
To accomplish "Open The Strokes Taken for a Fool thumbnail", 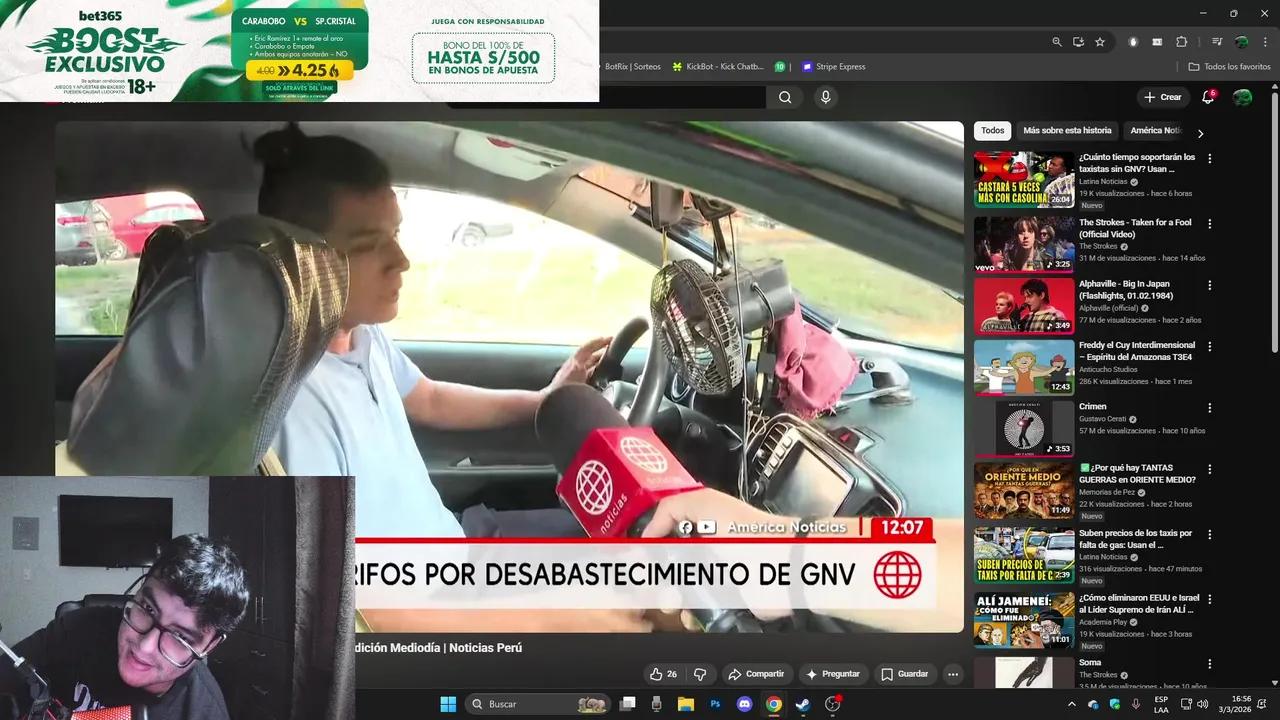I will [x=1024, y=245].
